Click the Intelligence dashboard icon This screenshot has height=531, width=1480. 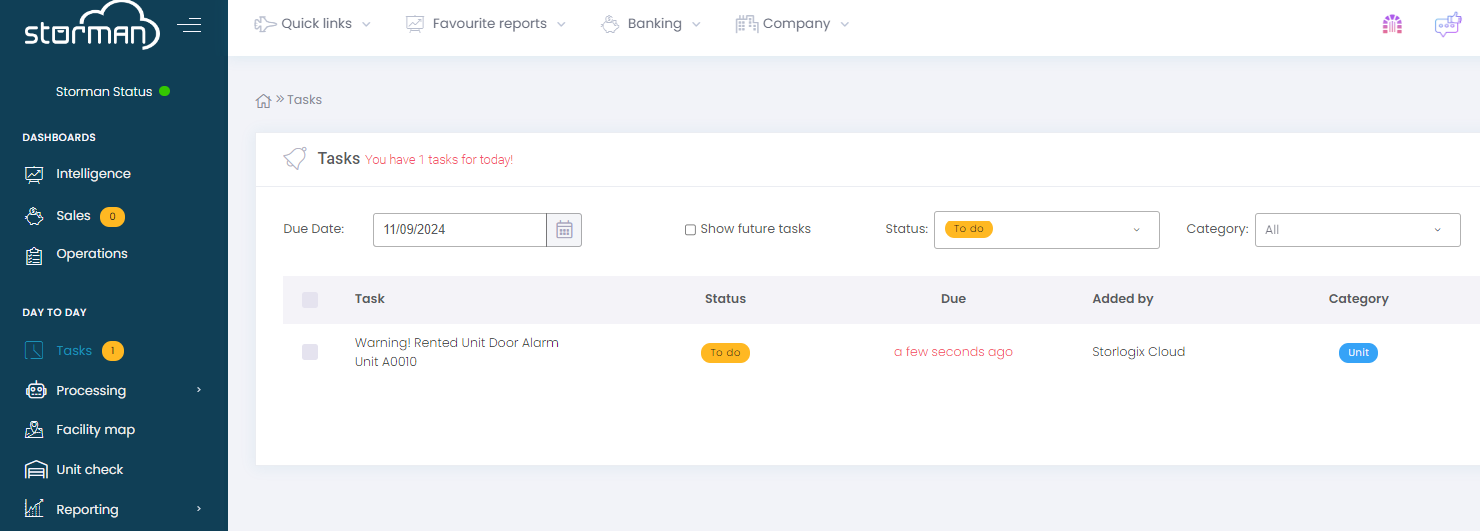click(x=34, y=174)
